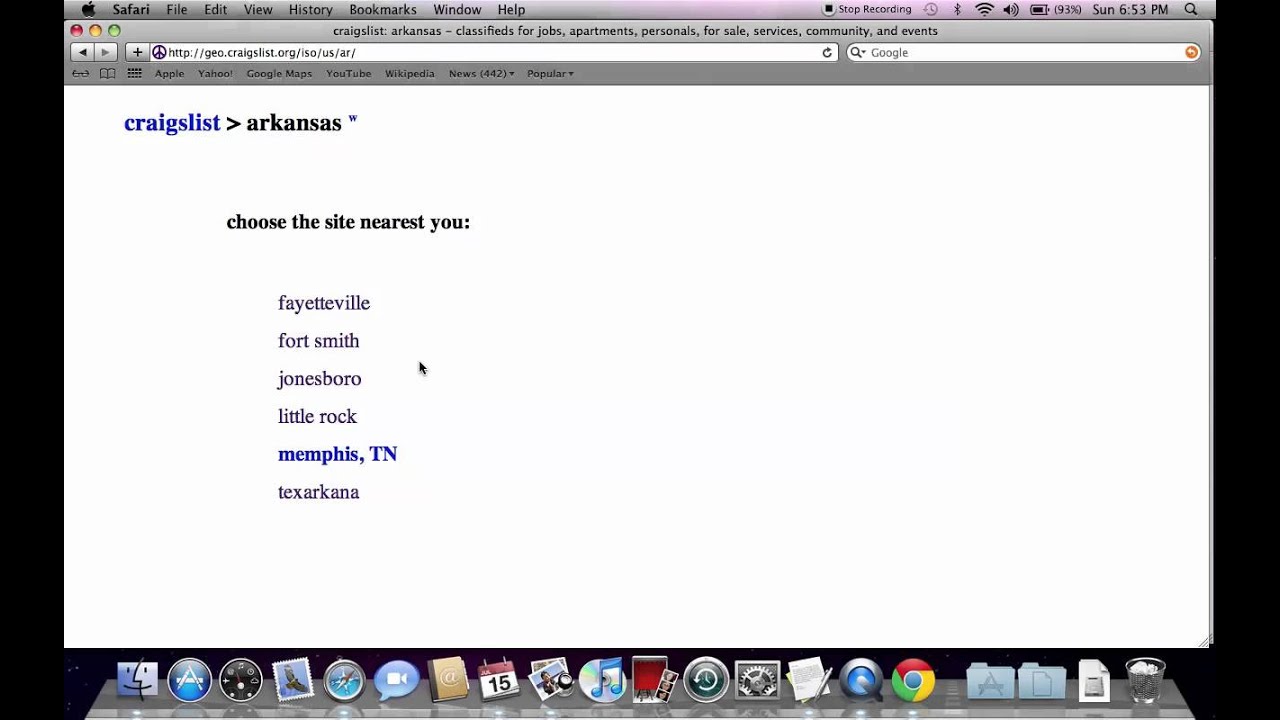Viewport: 1280px width, 720px height.
Task: Click the Spotlight magnifier in menu bar
Action: 1191,10
